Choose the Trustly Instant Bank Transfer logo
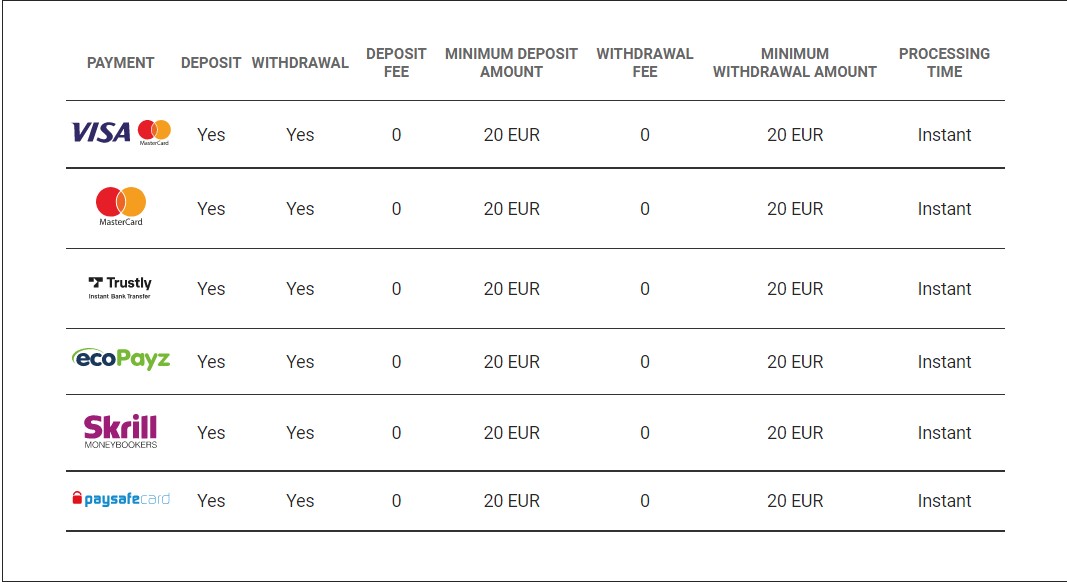Image resolution: width=1067 pixels, height=582 pixels. (120, 288)
